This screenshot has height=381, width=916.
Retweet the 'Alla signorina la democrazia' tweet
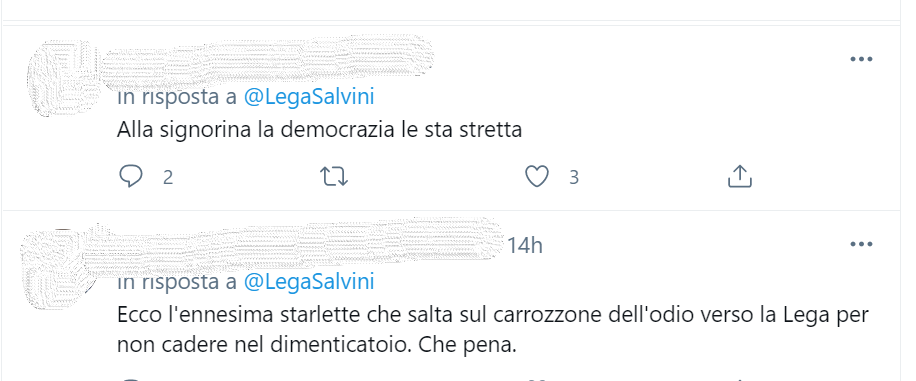click(x=335, y=176)
